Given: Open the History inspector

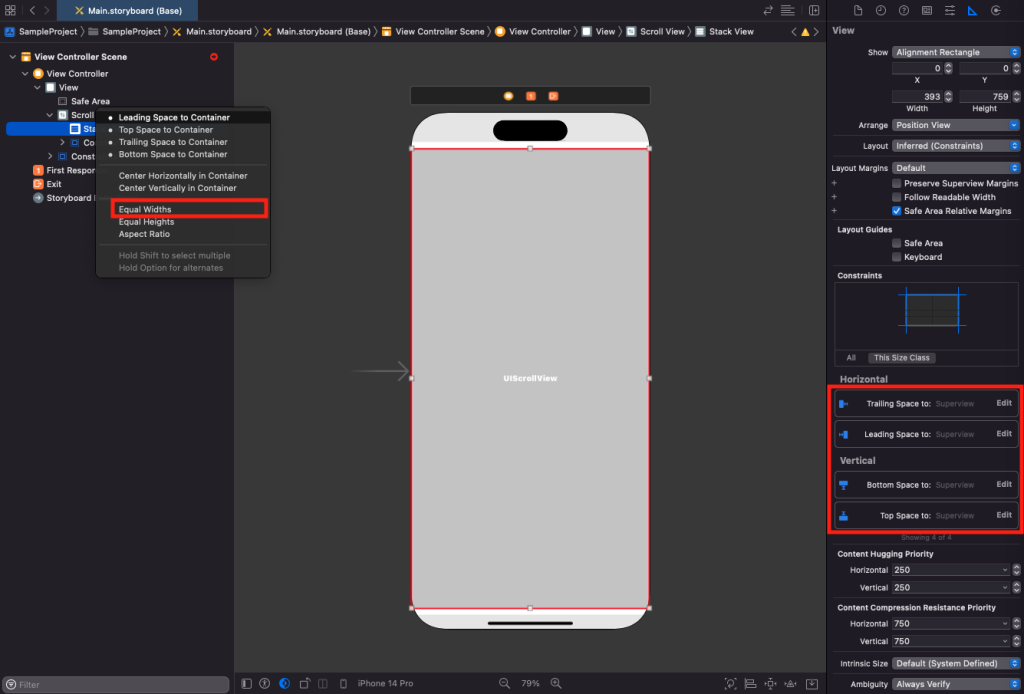Looking at the screenshot, I should [x=880, y=9].
